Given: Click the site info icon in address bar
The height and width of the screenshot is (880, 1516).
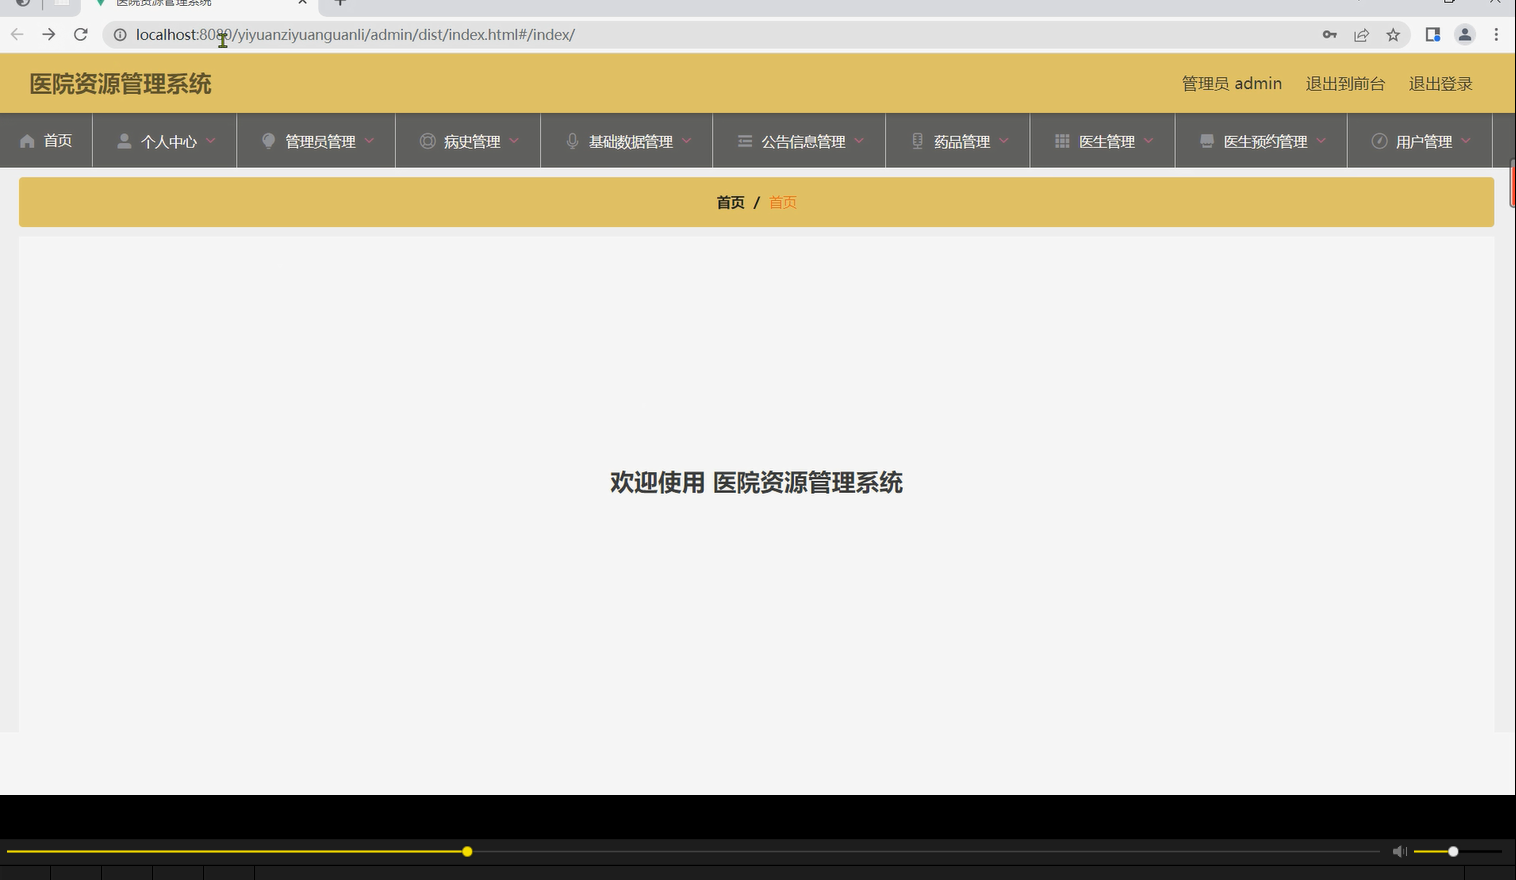Looking at the screenshot, I should 120,35.
